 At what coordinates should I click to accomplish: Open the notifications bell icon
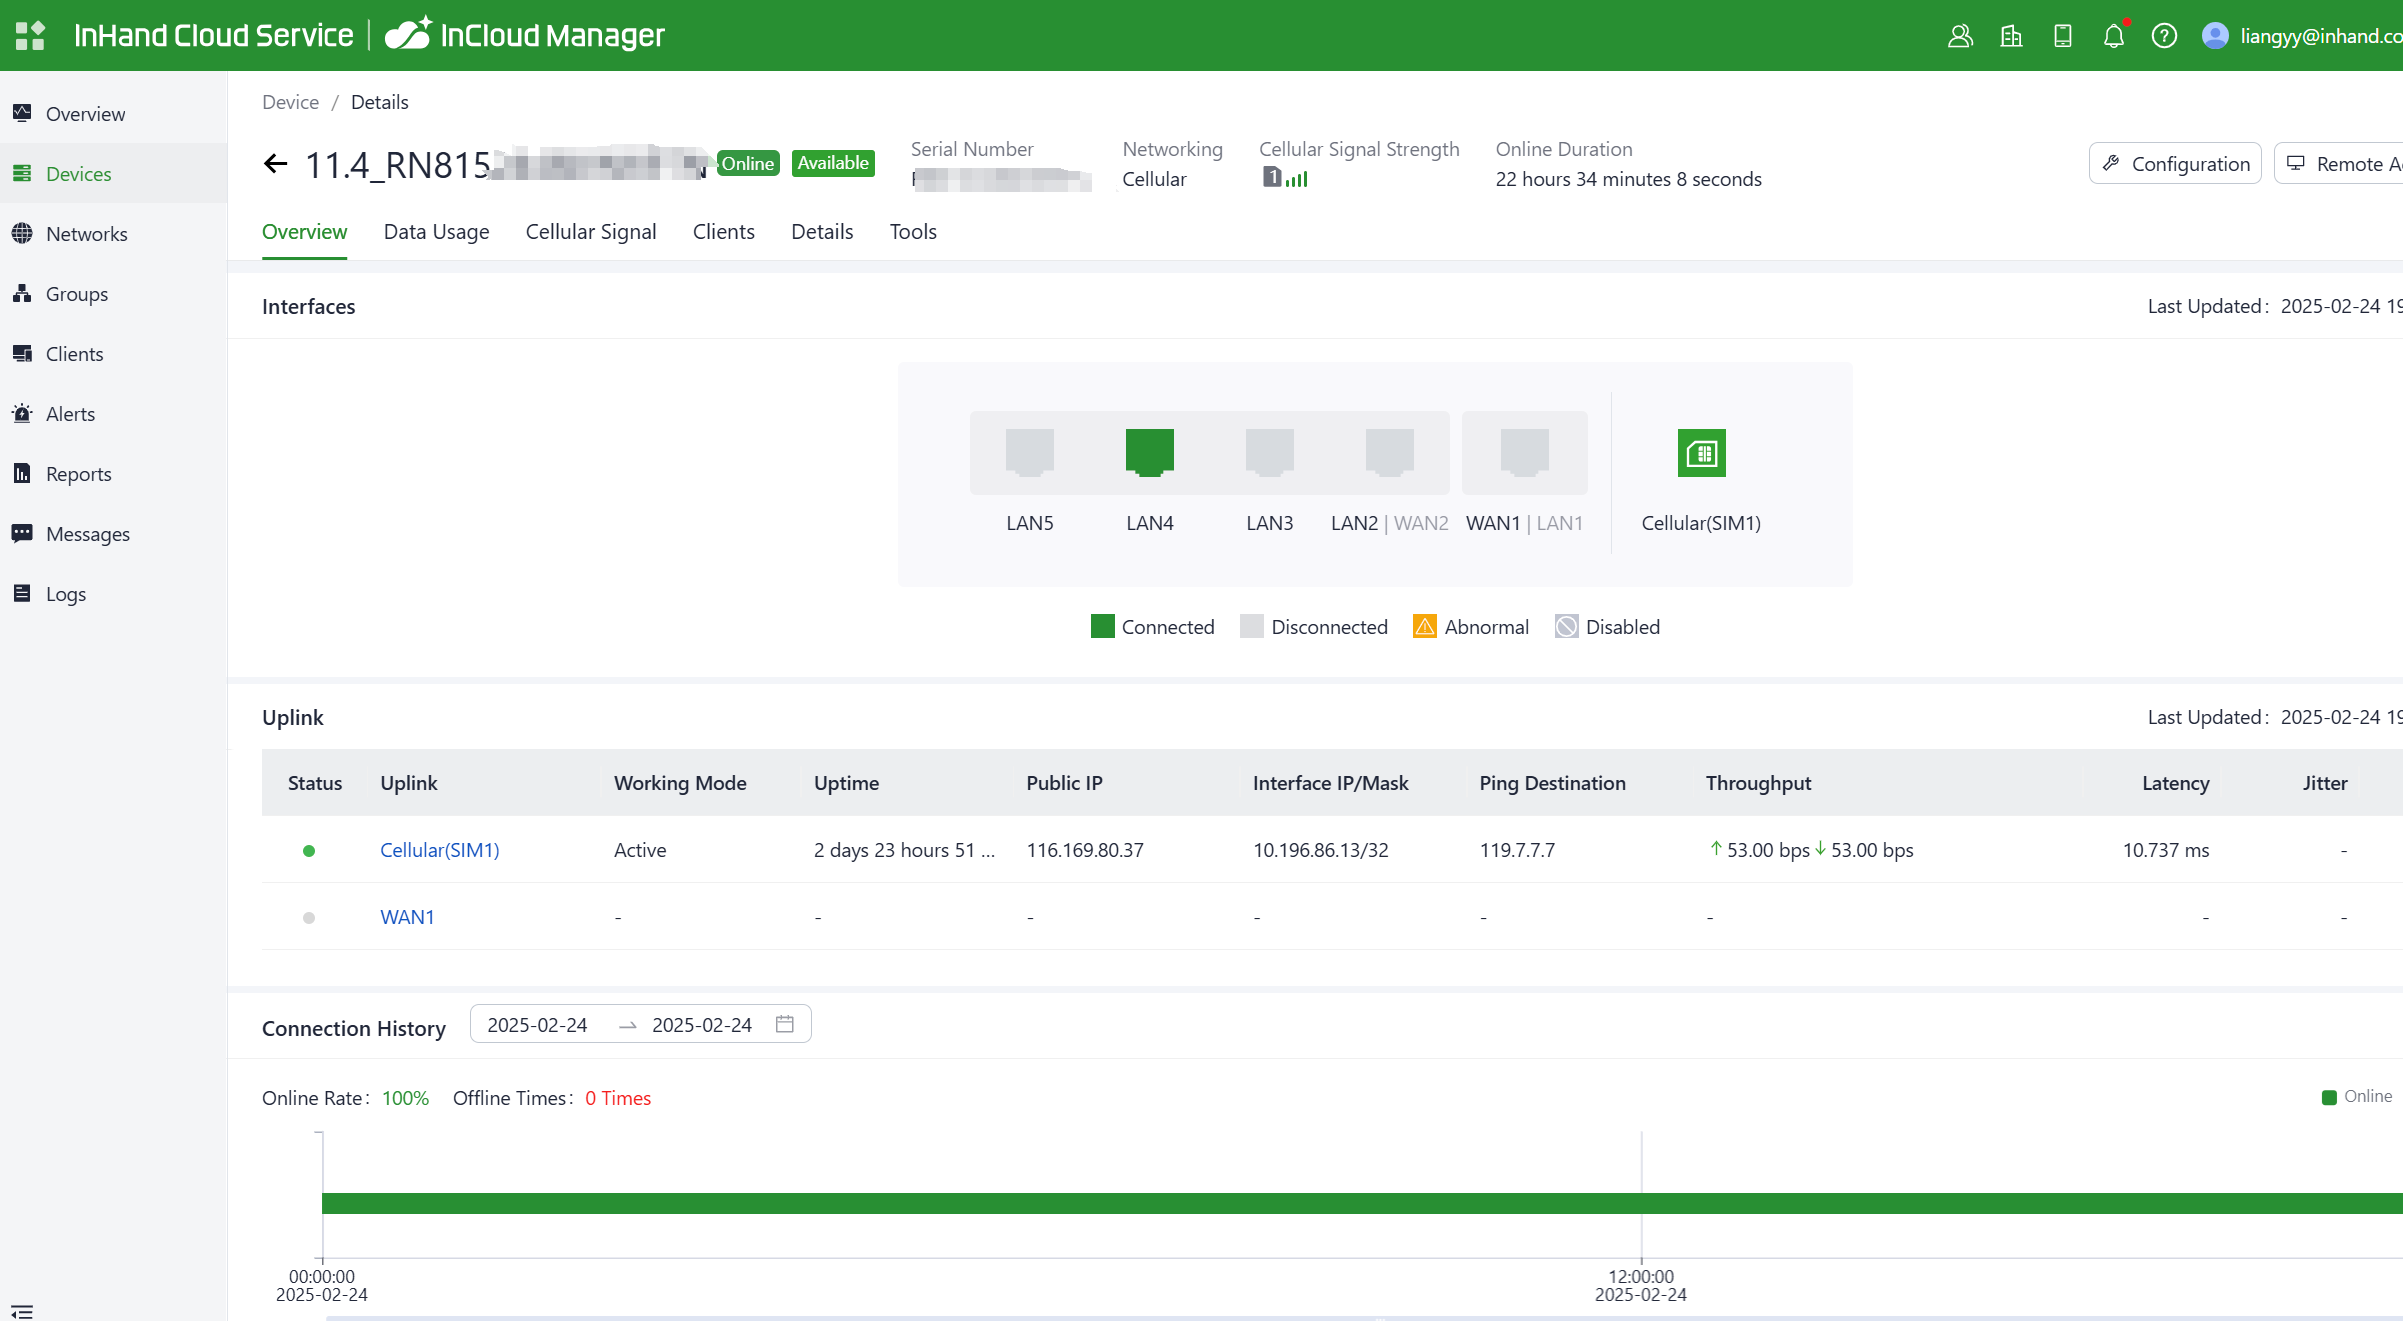(x=2113, y=37)
